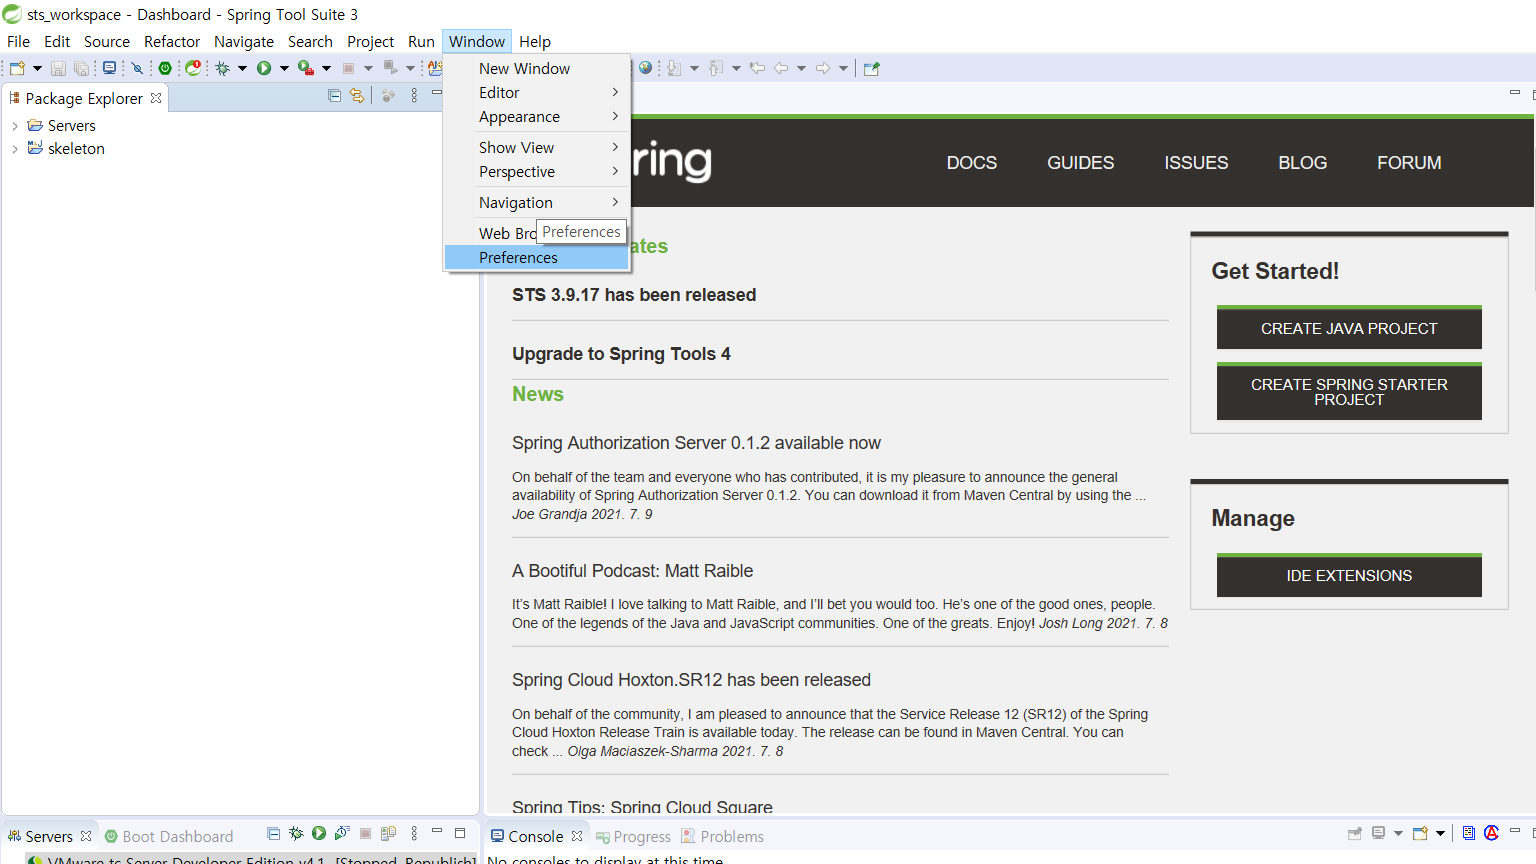Collapse all in Package Explorer
Screen dimensions: 1536x864
coord(334,96)
